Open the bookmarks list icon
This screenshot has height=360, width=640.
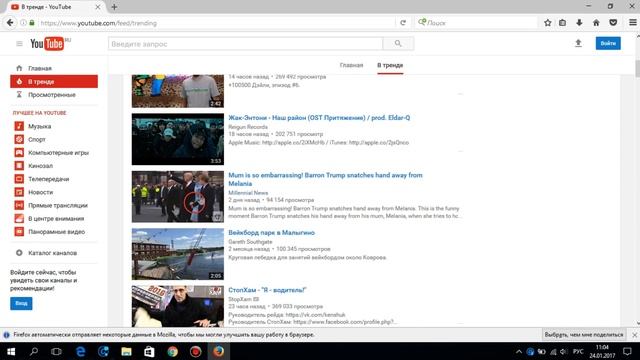pos(562,23)
